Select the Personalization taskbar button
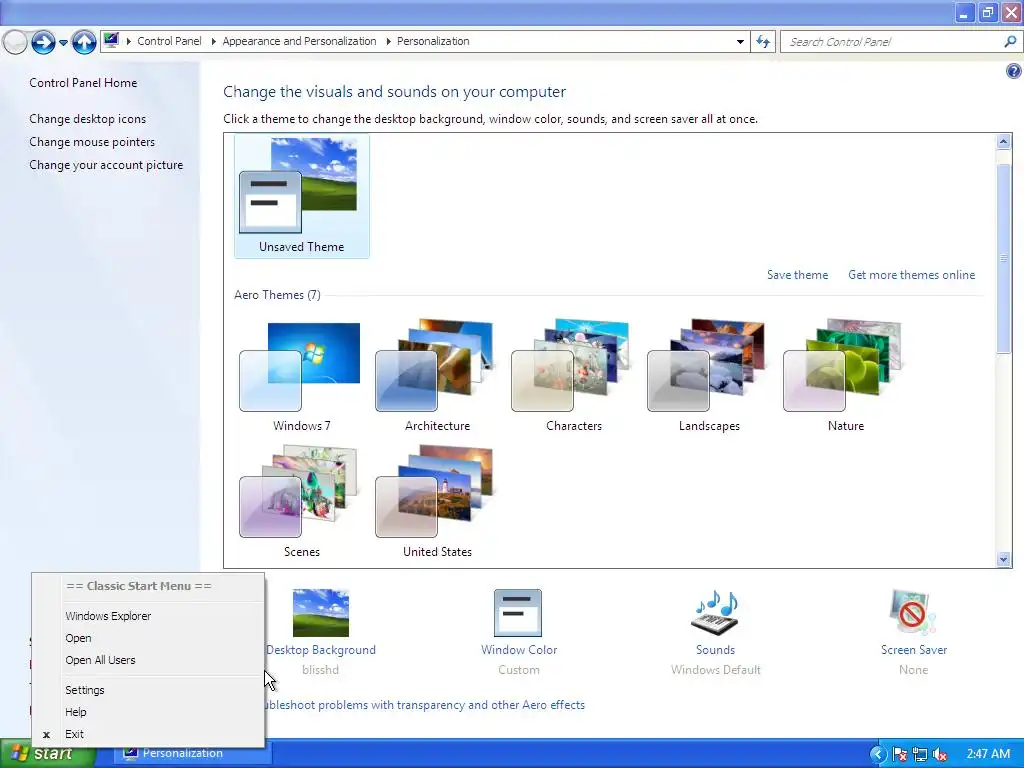This screenshot has width=1024, height=768. coord(194,754)
